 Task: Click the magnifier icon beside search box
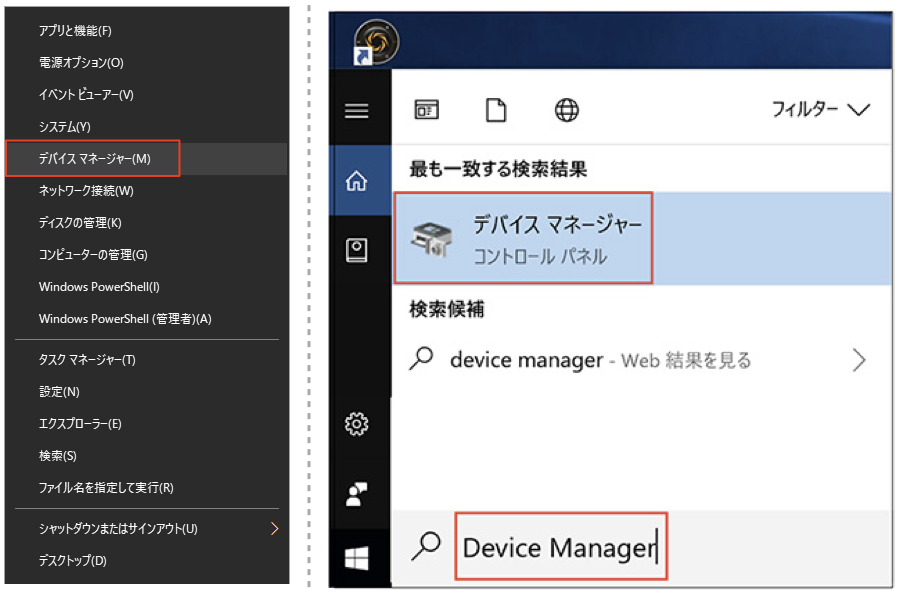(426, 546)
